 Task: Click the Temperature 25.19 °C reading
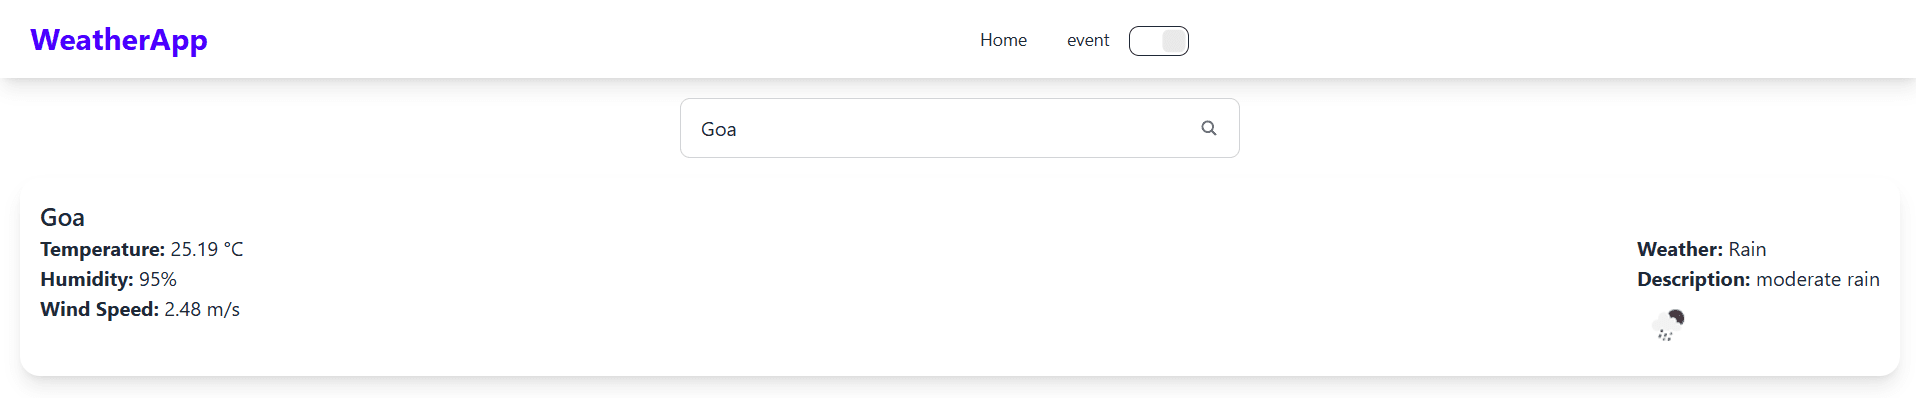point(142,249)
